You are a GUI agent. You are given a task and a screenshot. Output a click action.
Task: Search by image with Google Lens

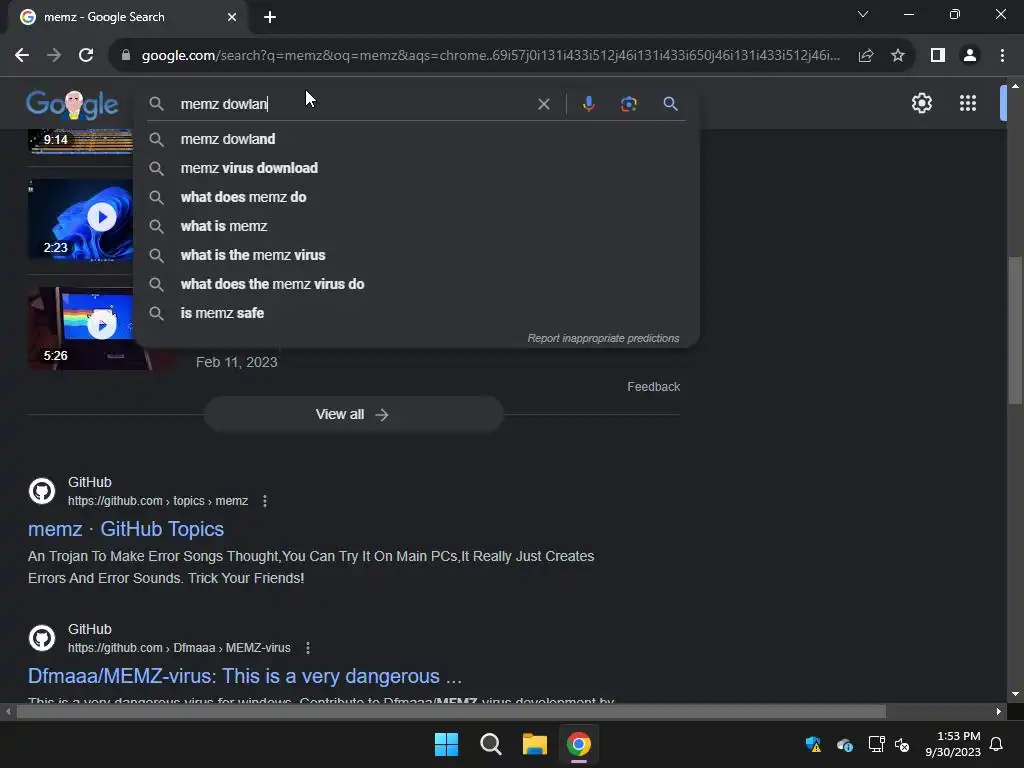tap(628, 104)
